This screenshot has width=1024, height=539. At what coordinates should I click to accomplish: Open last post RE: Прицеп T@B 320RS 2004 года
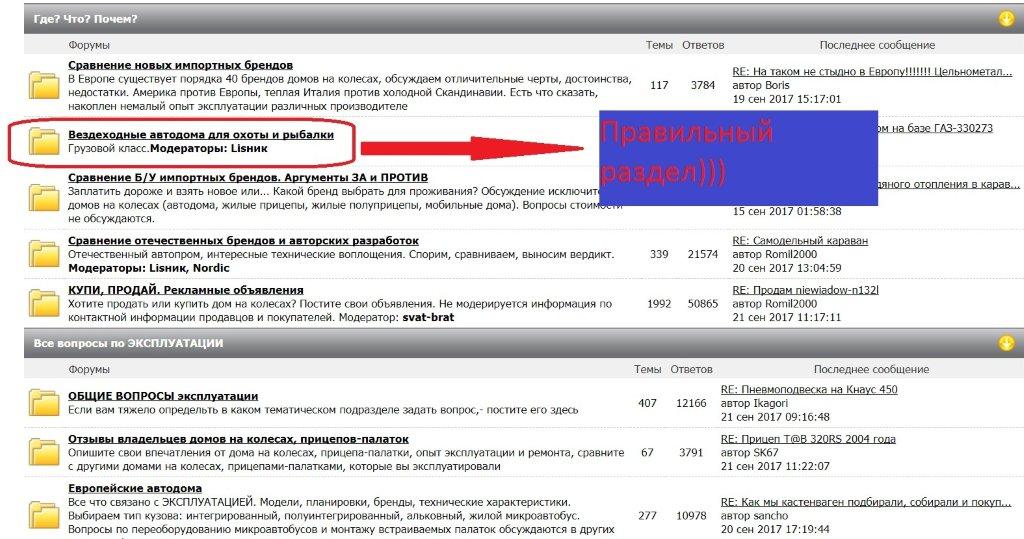808,439
